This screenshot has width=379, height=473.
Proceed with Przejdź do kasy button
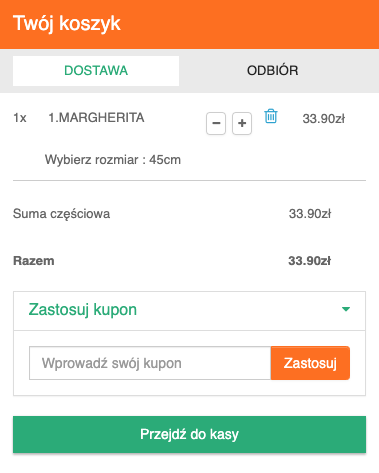click(x=189, y=434)
